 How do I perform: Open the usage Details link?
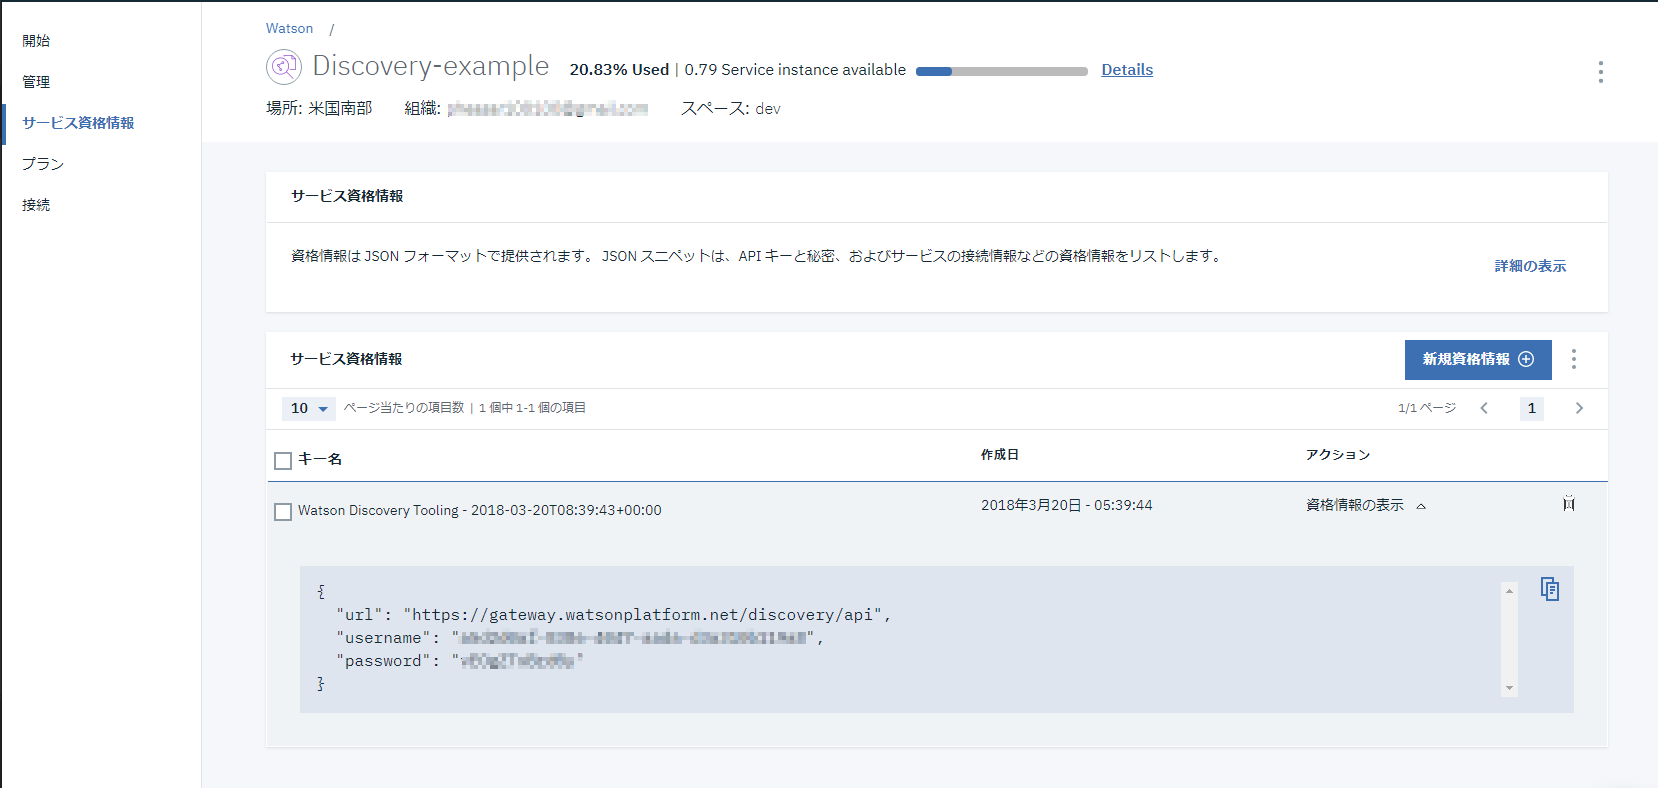pyautogui.click(x=1127, y=70)
